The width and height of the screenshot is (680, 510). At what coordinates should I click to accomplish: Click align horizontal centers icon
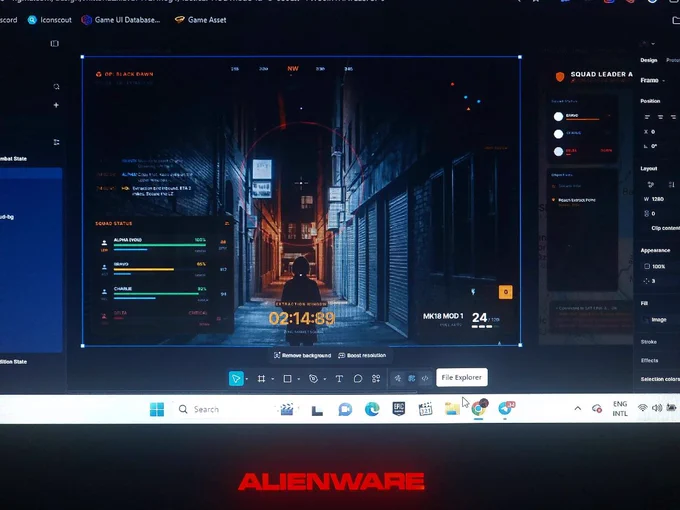click(x=660, y=117)
